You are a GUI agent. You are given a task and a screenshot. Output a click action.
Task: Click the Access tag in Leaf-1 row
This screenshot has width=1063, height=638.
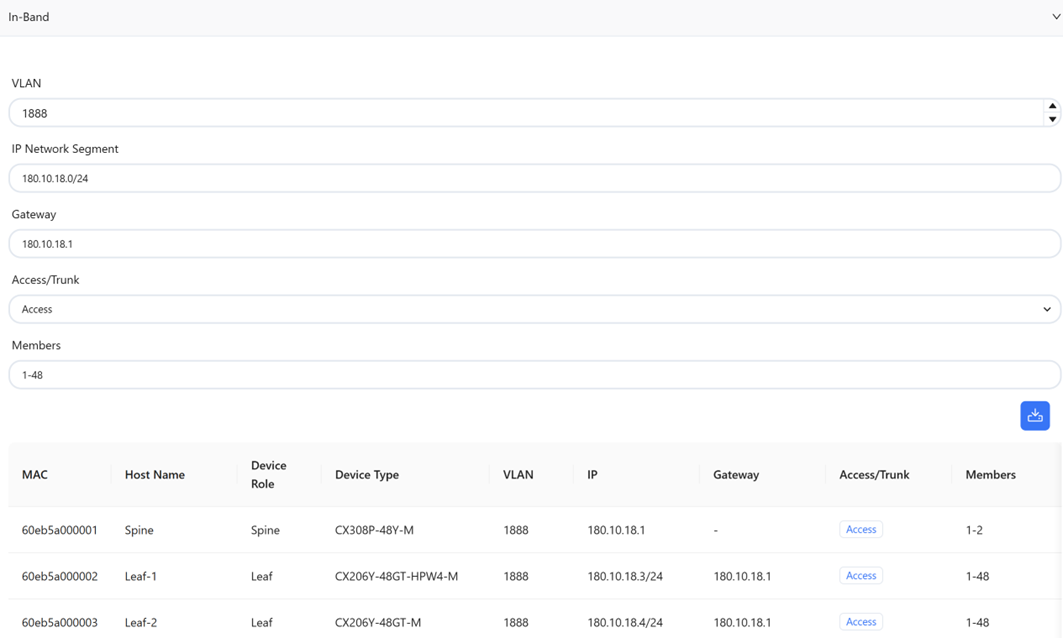(x=861, y=576)
